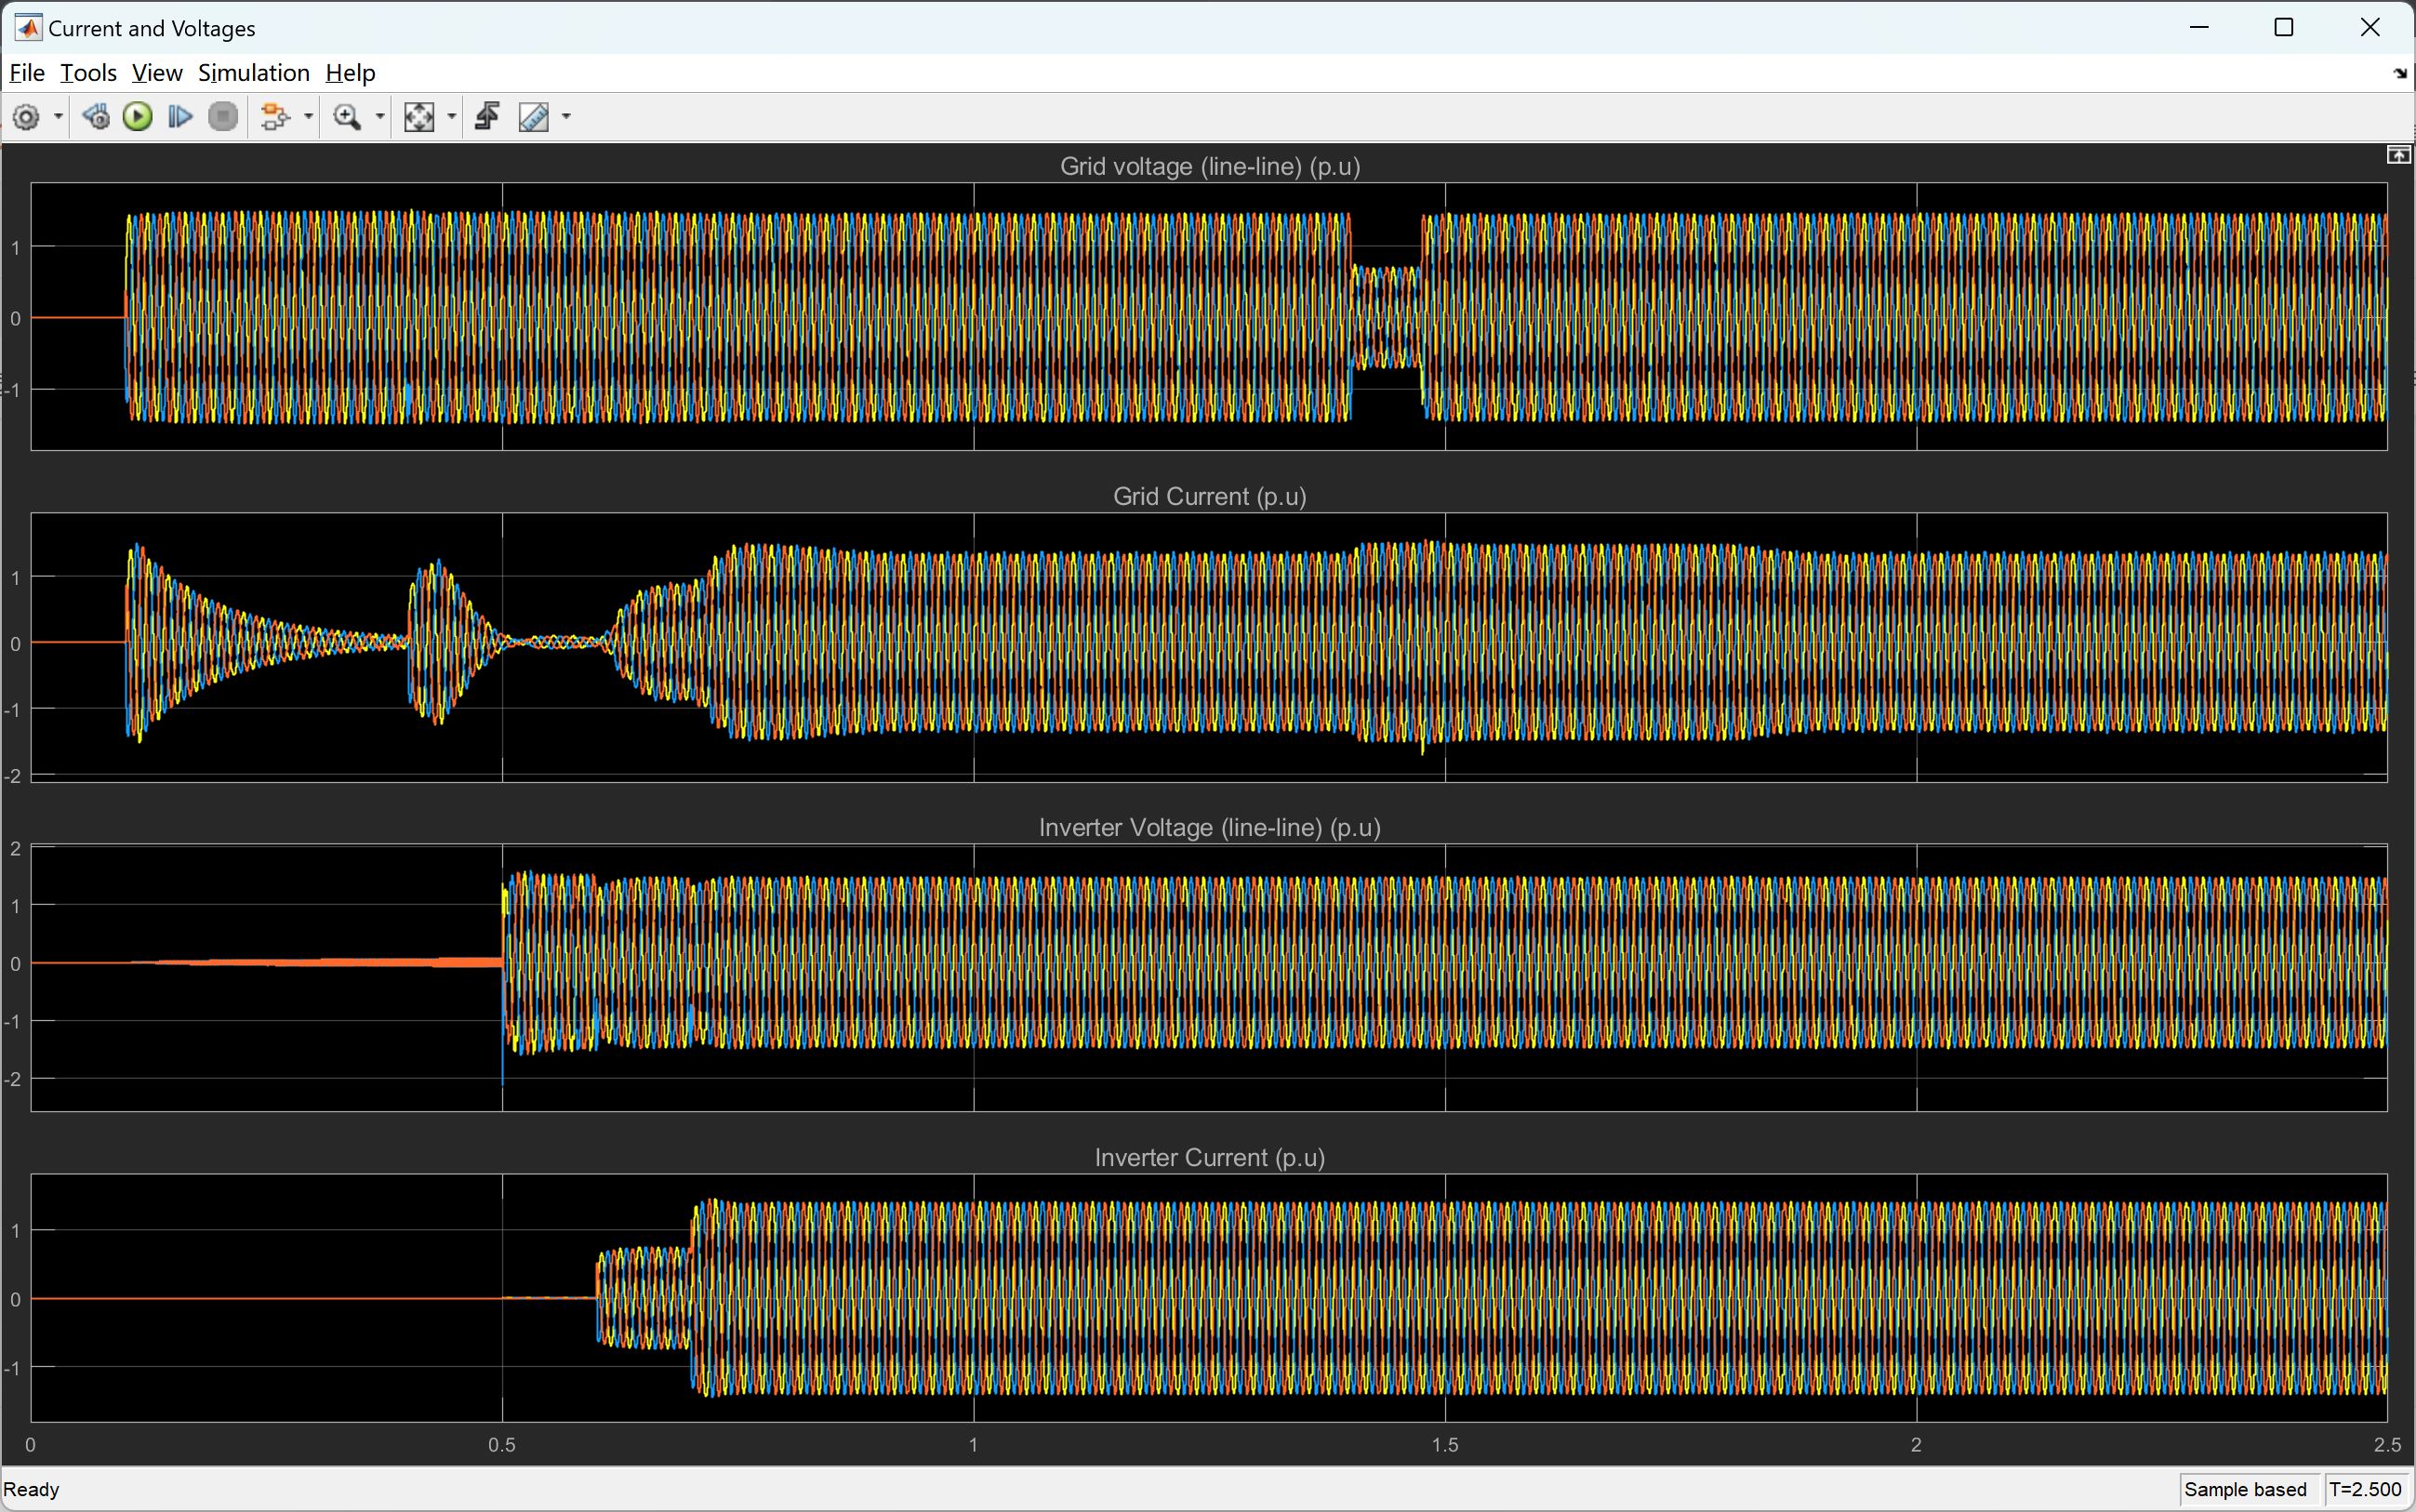The width and height of the screenshot is (2416, 1512).
Task: Click the Grid Current (p.u) plot title
Action: click(x=1209, y=496)
